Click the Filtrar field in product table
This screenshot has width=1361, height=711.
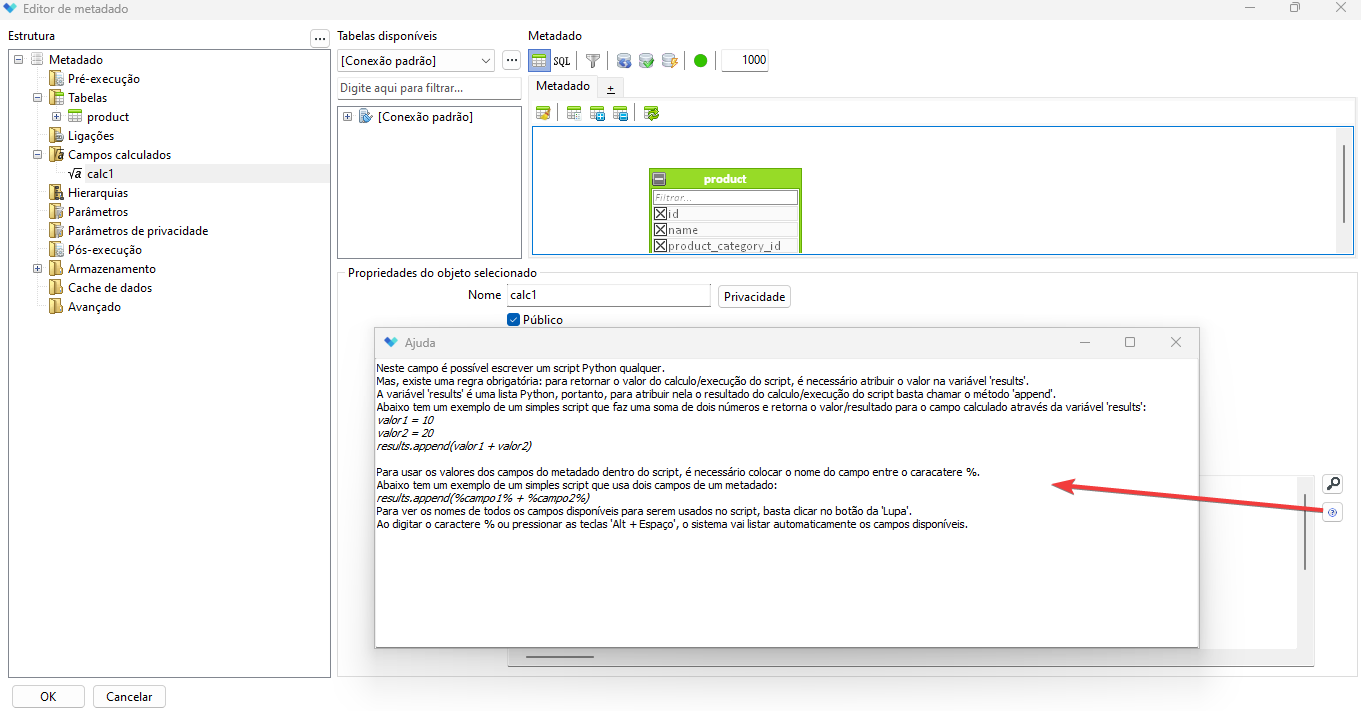point(725,198)
